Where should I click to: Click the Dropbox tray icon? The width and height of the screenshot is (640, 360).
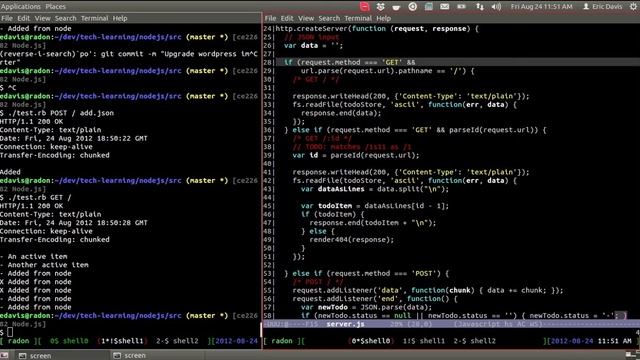[x=380, y=7]
